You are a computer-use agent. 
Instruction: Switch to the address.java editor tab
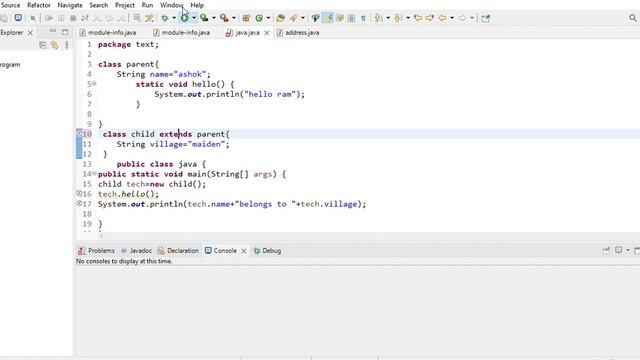click(x=298, y=33)
